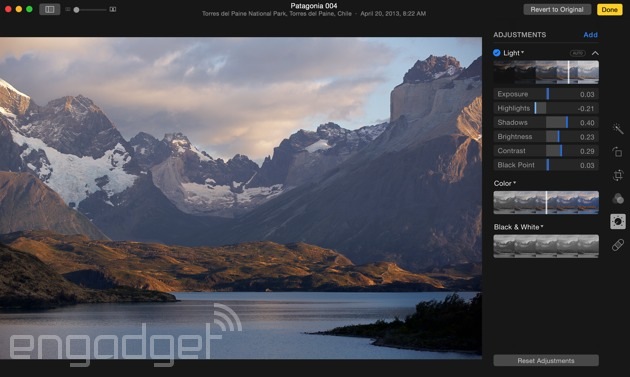Viewport: 630px width, 377px height.
Task: Toggle the Light Auto button
Action: pos(577,53)
